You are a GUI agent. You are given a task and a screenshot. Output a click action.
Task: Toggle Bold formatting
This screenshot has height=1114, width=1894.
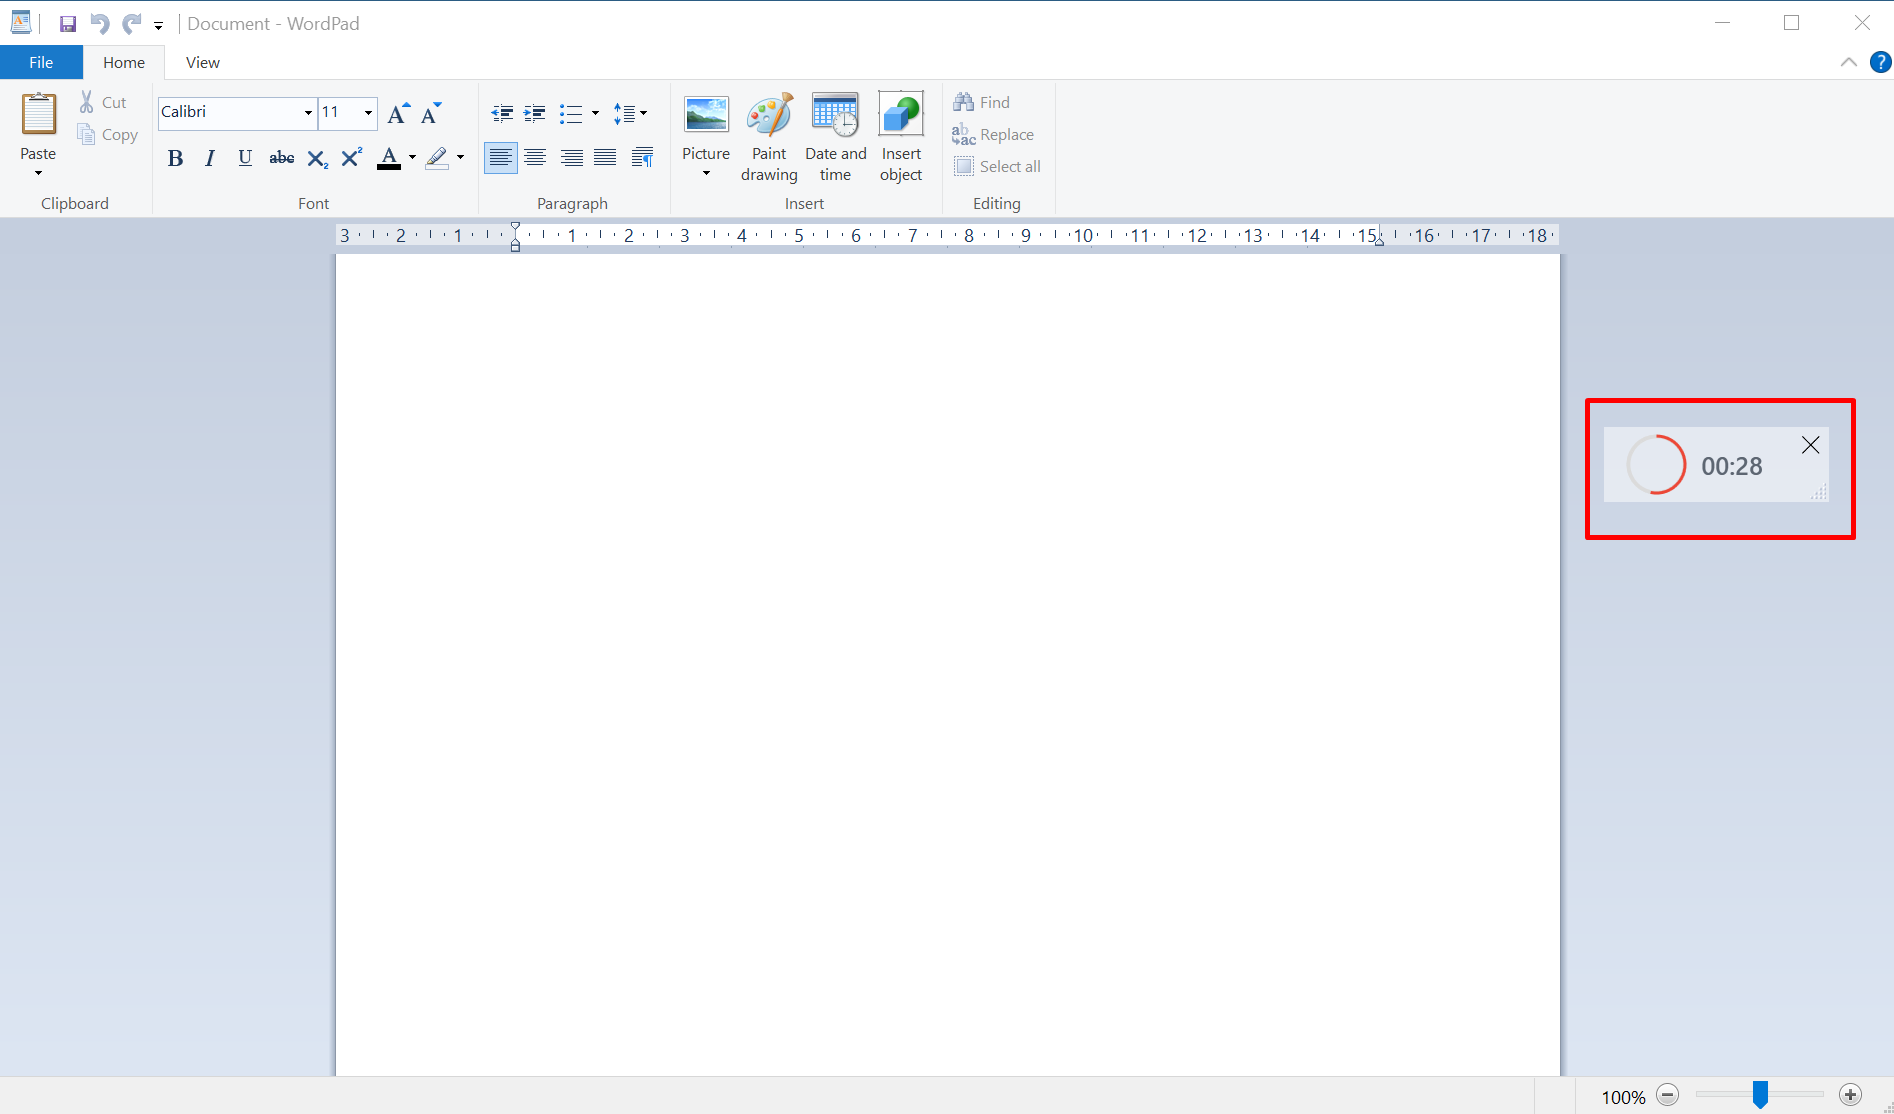[175, 158]
